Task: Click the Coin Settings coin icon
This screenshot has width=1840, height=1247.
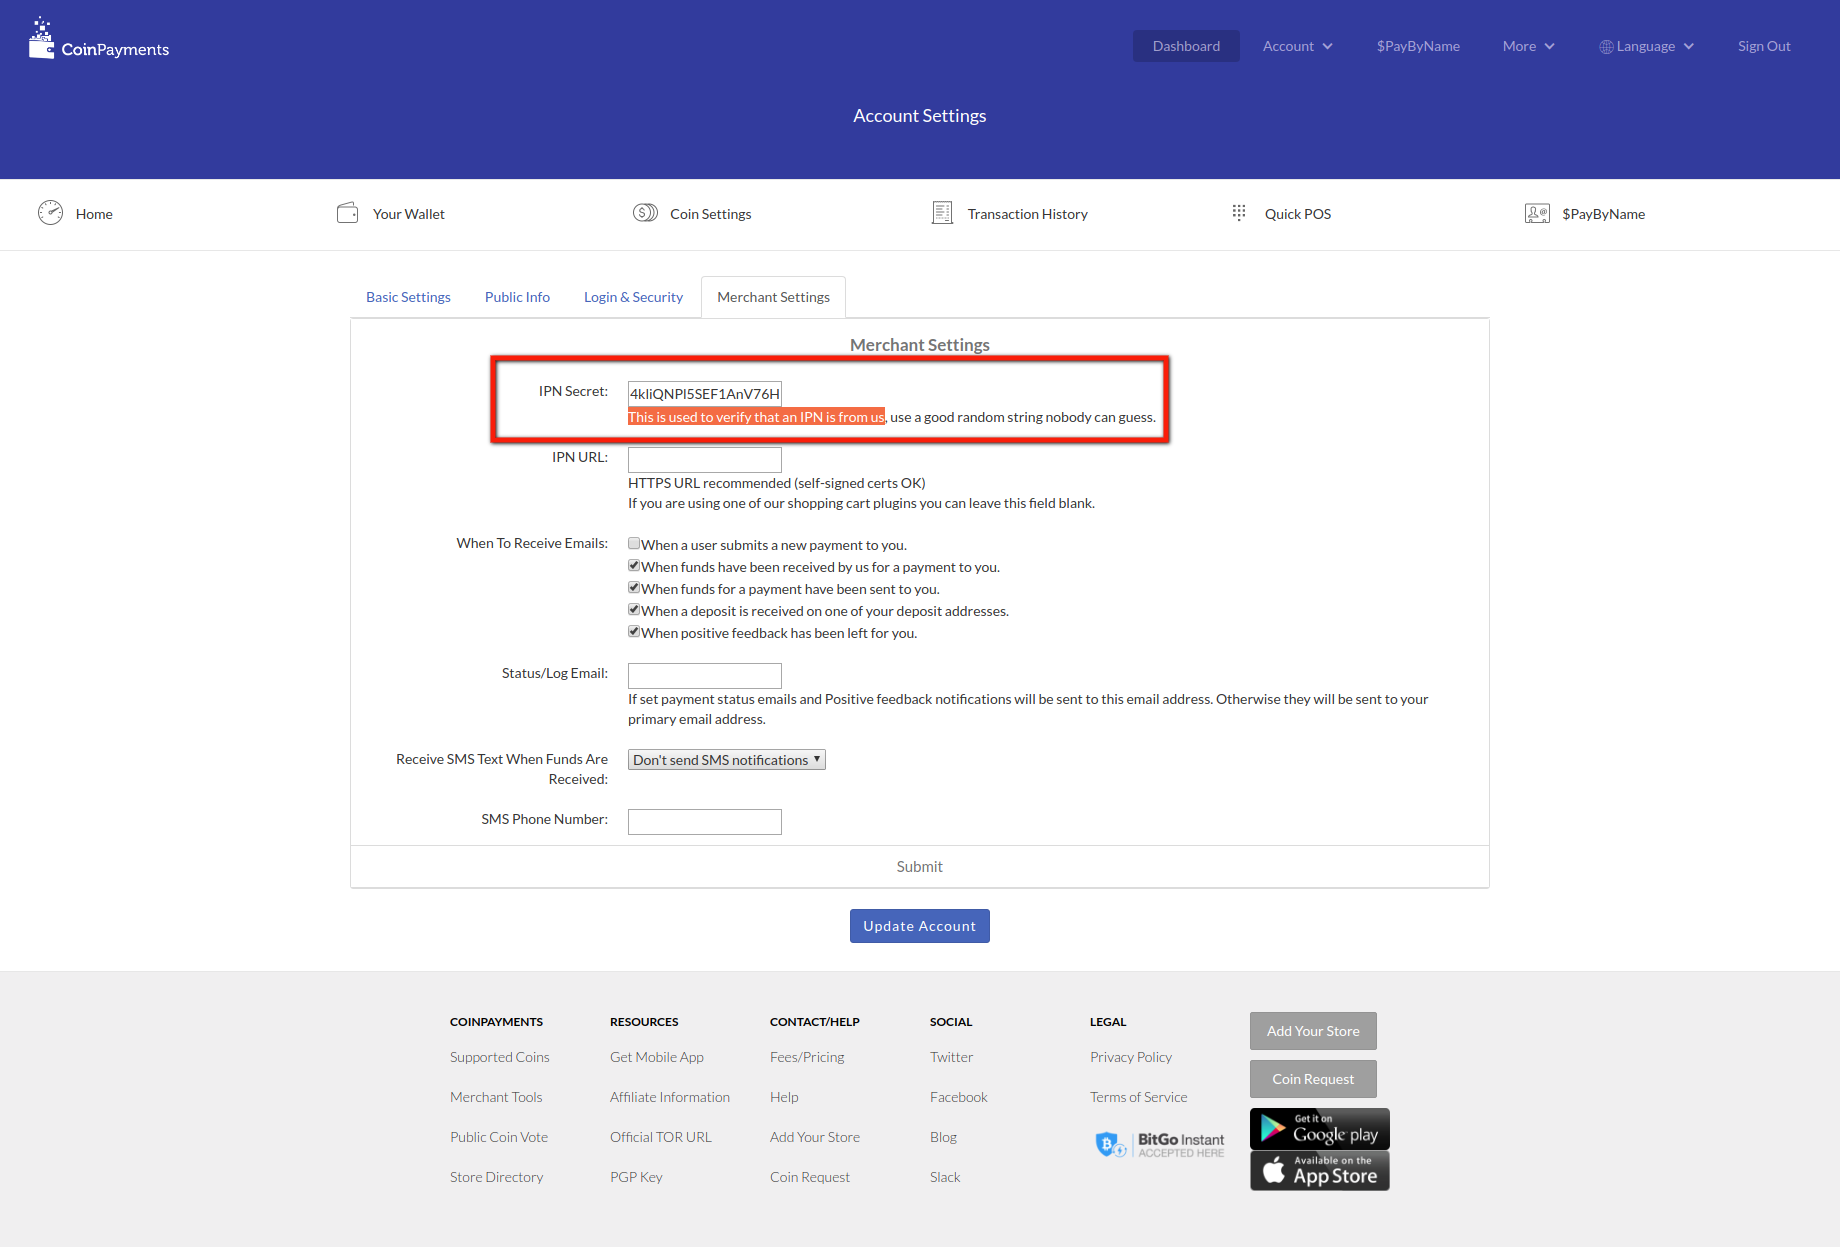Action: (x=645, y=213)
